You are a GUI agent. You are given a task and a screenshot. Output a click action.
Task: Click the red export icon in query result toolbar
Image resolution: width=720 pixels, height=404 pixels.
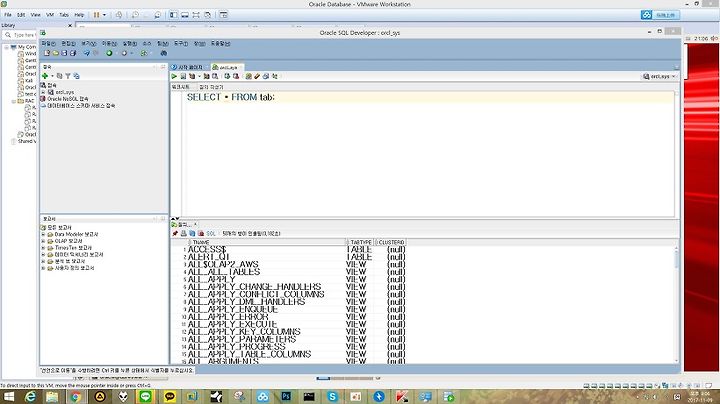click(201, 234)
